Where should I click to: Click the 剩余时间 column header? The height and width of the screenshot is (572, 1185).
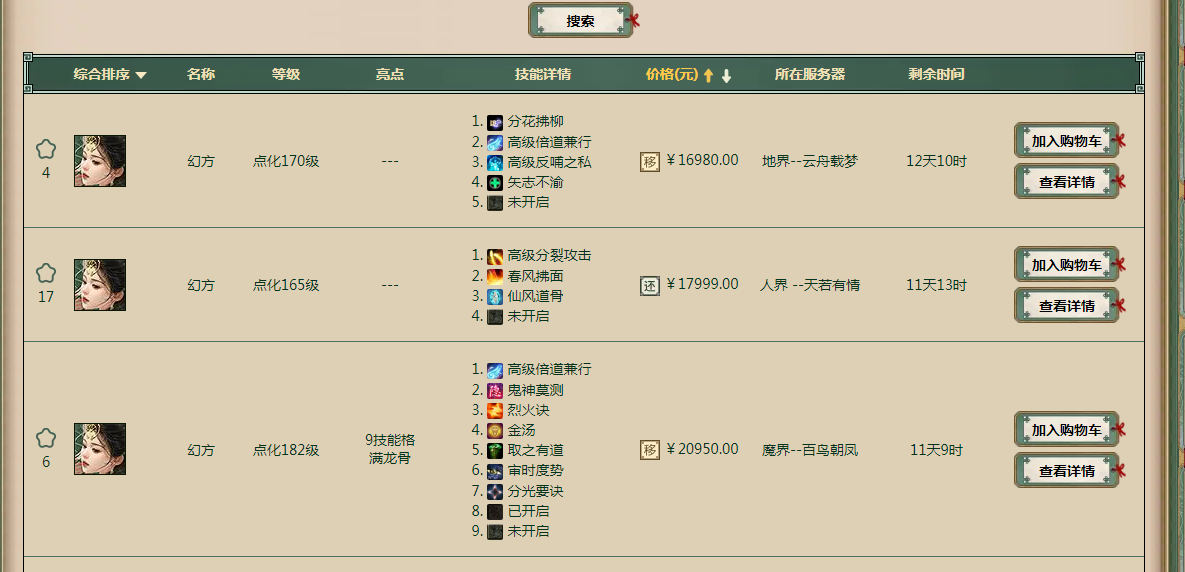[936, 75]
